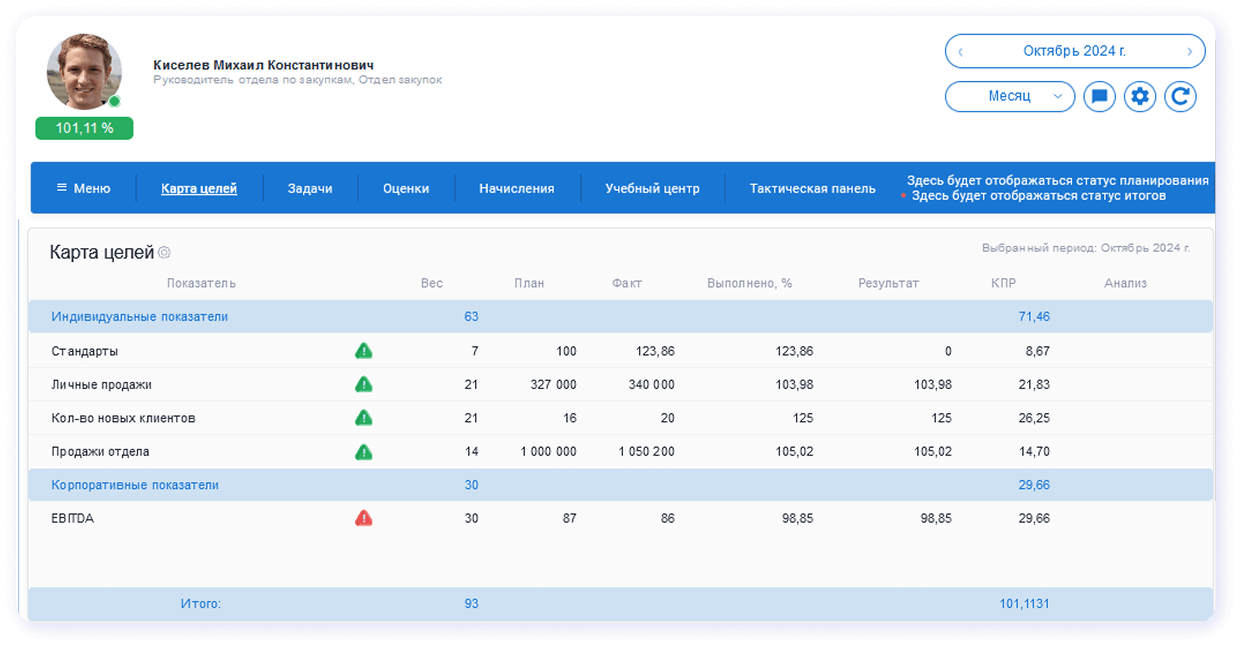This screenshot has height=647, width=1240.
Task: Click the green 101,11% performance badge
Action: [x=84, y=128]
